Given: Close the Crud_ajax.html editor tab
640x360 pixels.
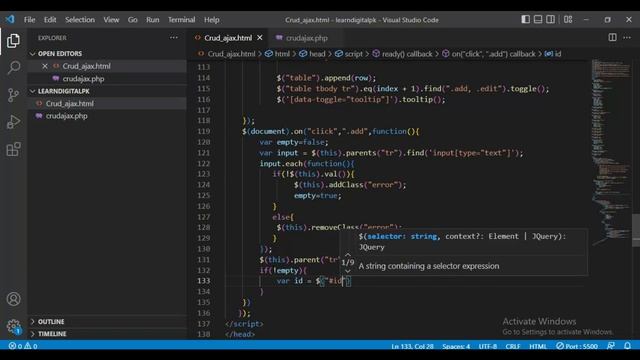Looking at the screenshot, I should click(x=260, y=38).
